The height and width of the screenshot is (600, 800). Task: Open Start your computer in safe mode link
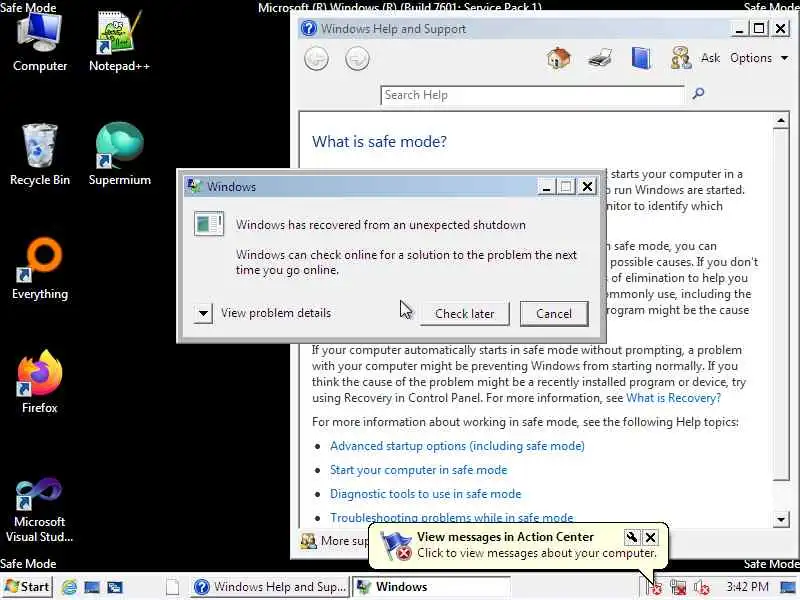[x=418, y=470]
